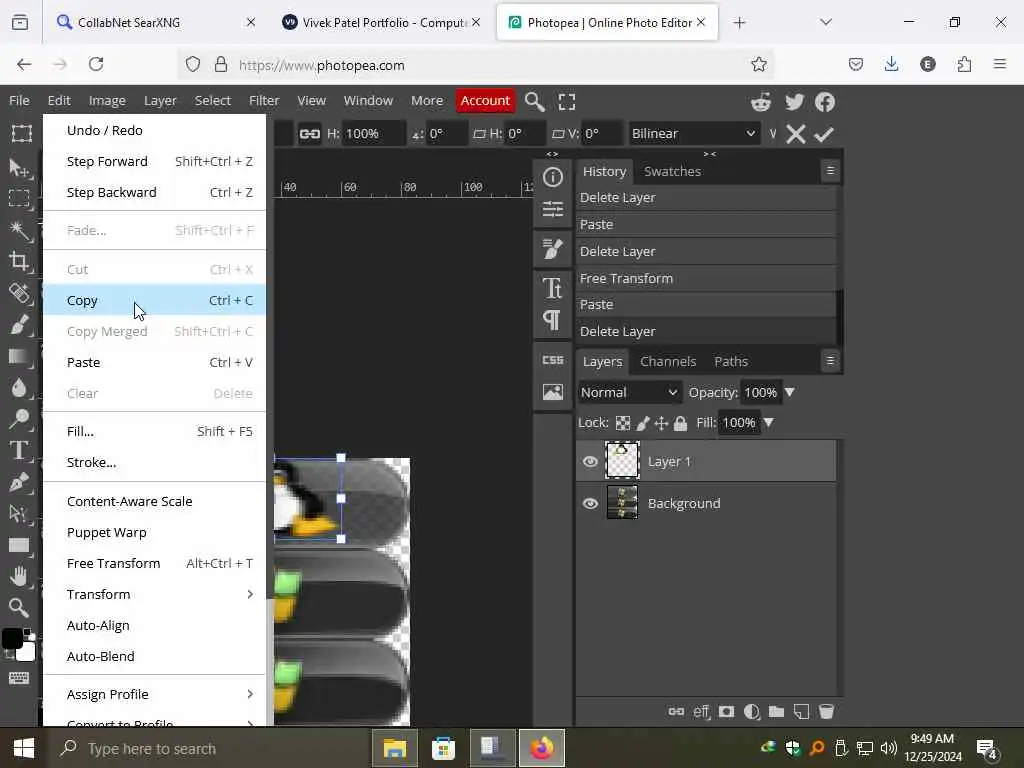This screenshot has height=768, width=1024.
Task: Select the Path Select tool
Action: (x=20, y=514)
